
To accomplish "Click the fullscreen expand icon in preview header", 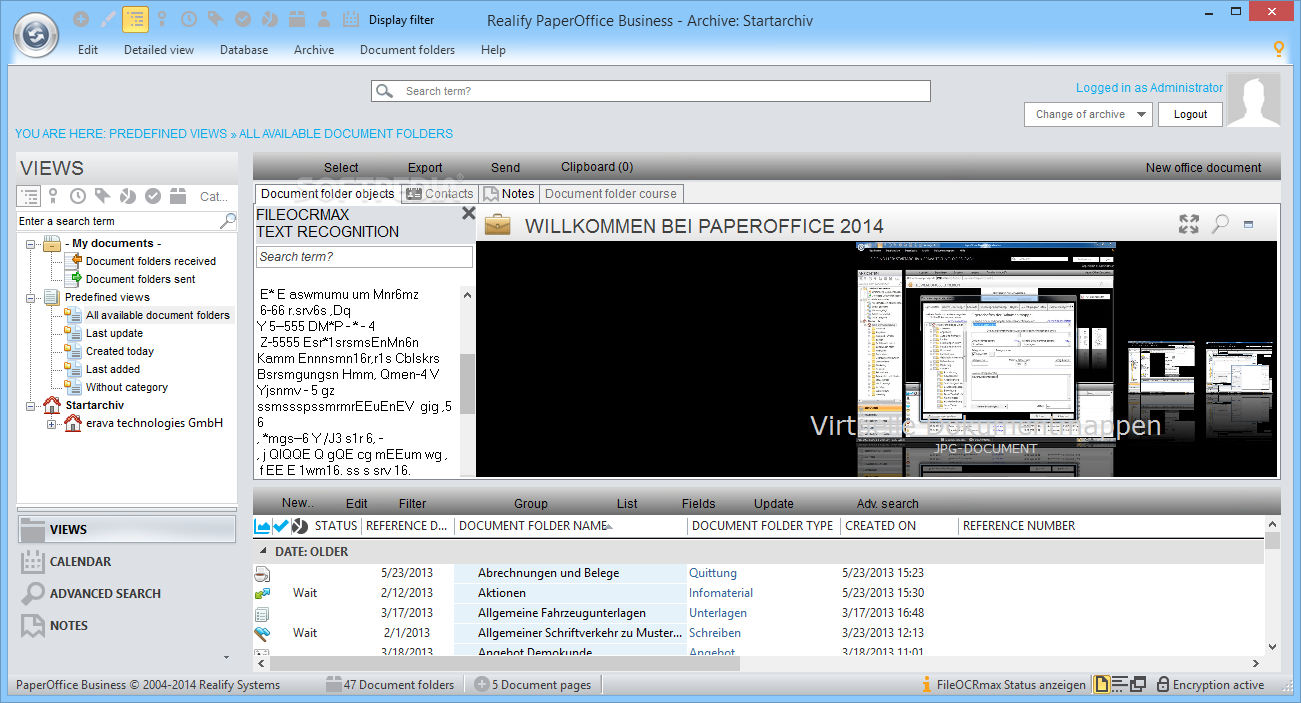I will pos(1188,224).
